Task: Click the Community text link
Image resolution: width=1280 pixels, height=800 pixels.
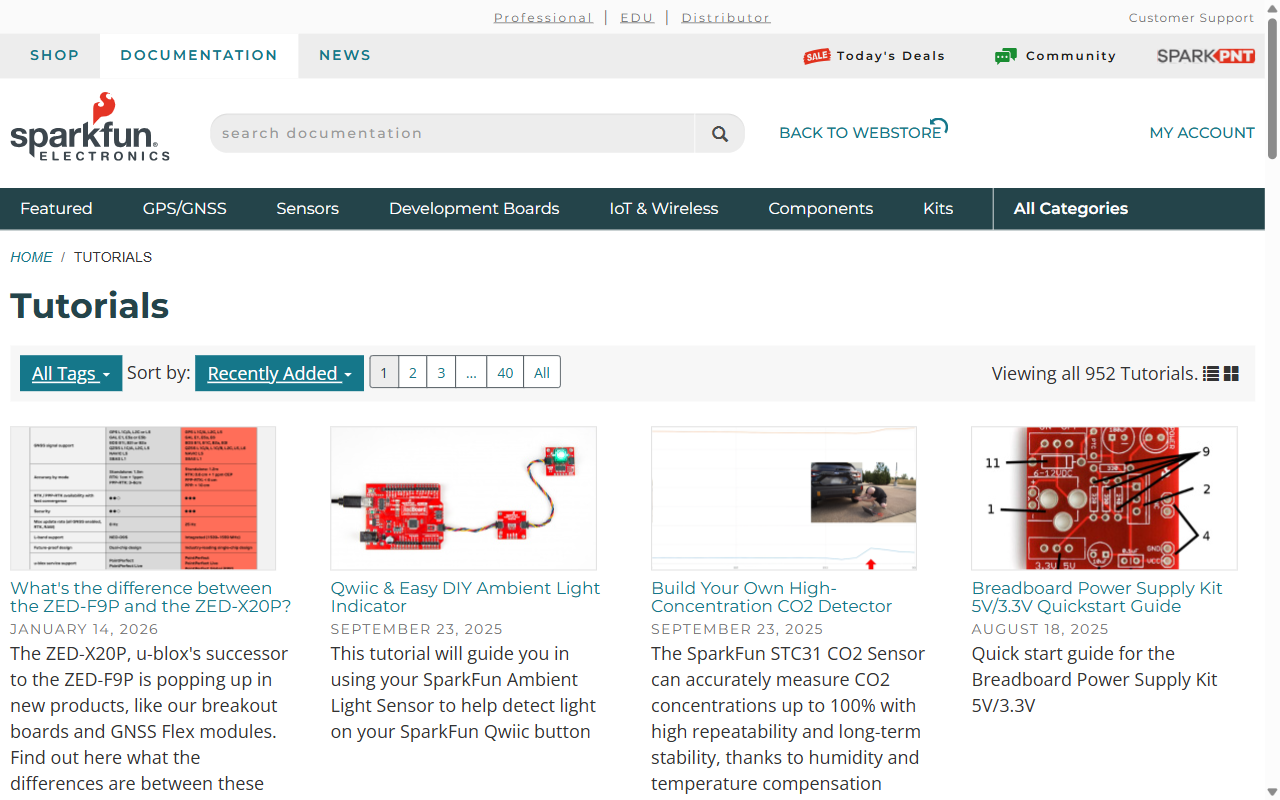Action: pyautogui.click(x=1070, y=56)
